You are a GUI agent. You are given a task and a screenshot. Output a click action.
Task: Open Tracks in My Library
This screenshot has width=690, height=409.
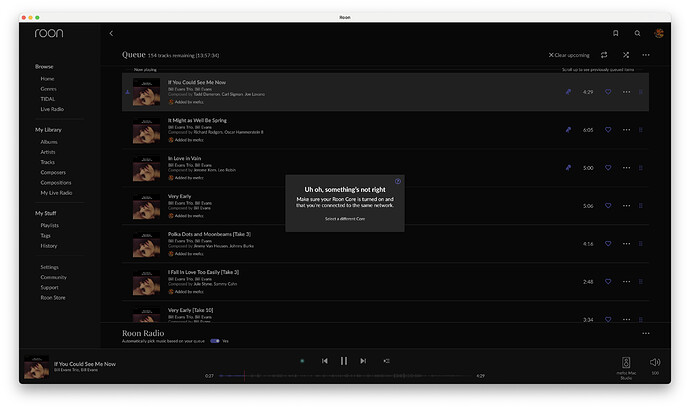[x=48, y=162]
